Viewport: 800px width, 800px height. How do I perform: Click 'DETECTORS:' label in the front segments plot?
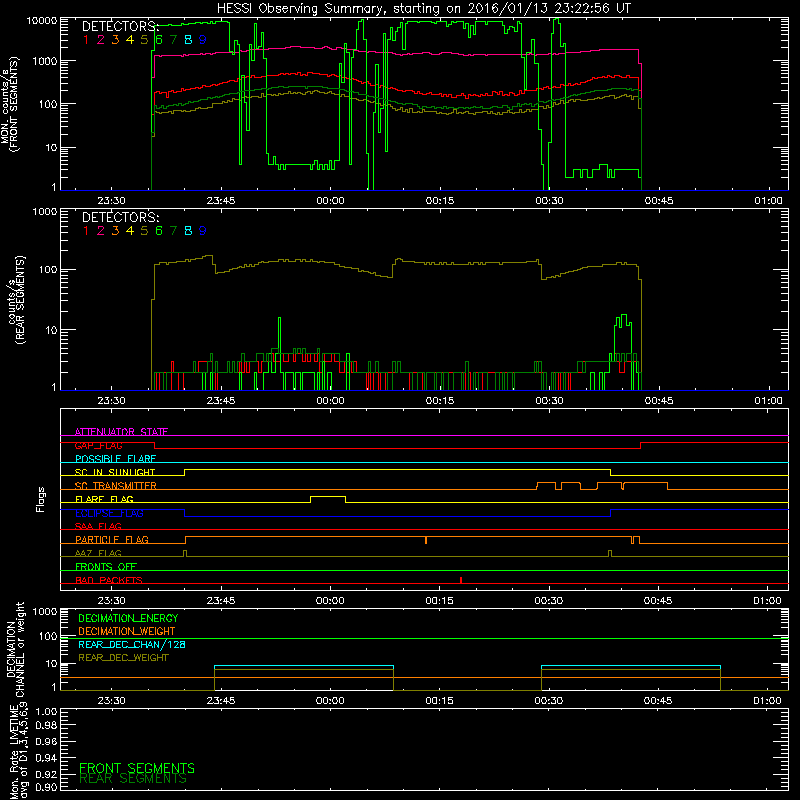(120, 27)
